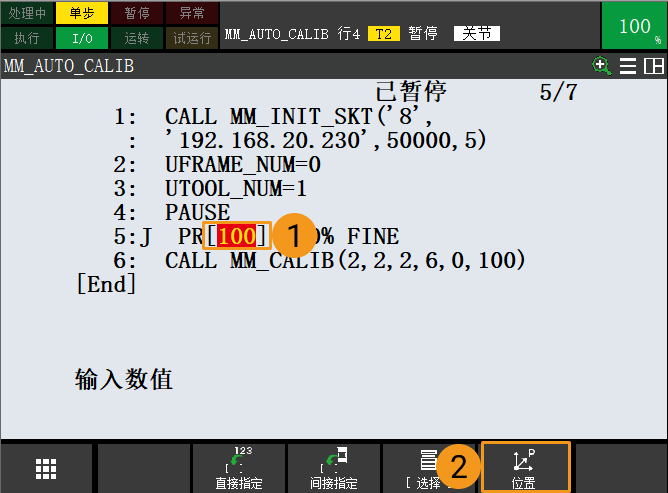
Task: Select the 间接指定 softkey
Action: (x=334, y=468)
